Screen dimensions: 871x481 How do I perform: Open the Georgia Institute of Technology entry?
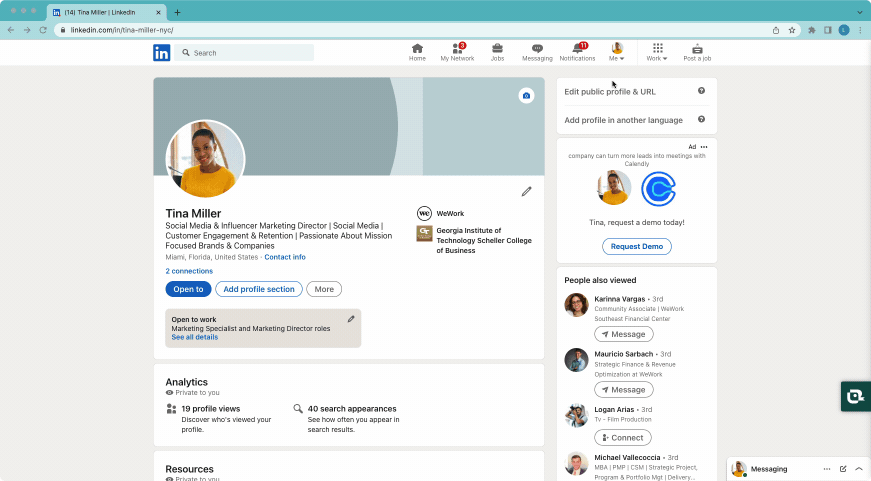click(x=474, y=240)
